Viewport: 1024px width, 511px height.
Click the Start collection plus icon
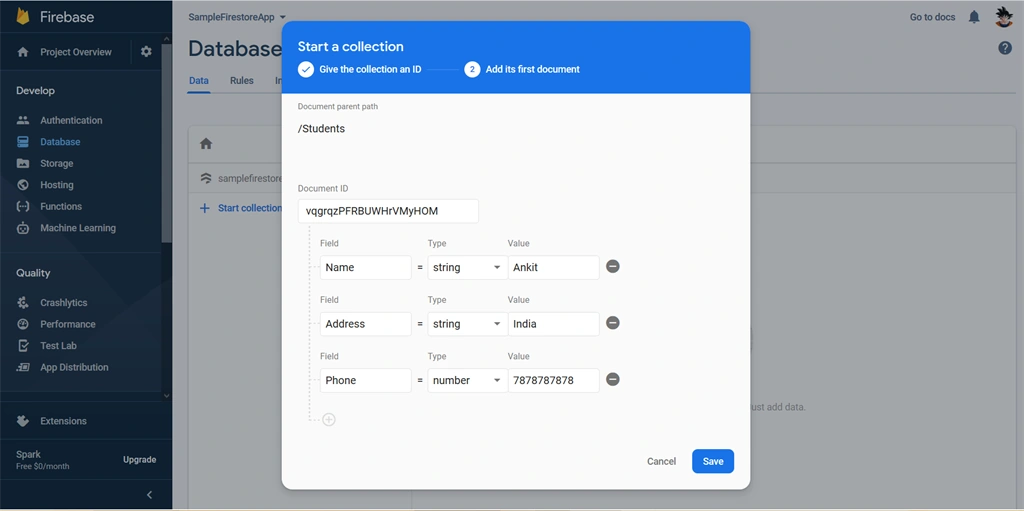[x=204, y=208]
